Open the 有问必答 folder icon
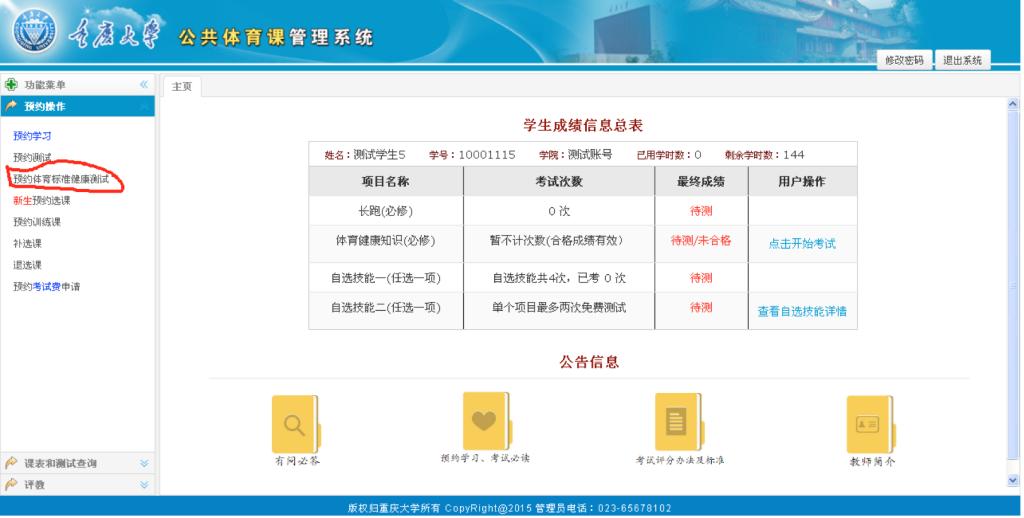The width and height of the screenshot is (1024, 518). click(295, 424)
